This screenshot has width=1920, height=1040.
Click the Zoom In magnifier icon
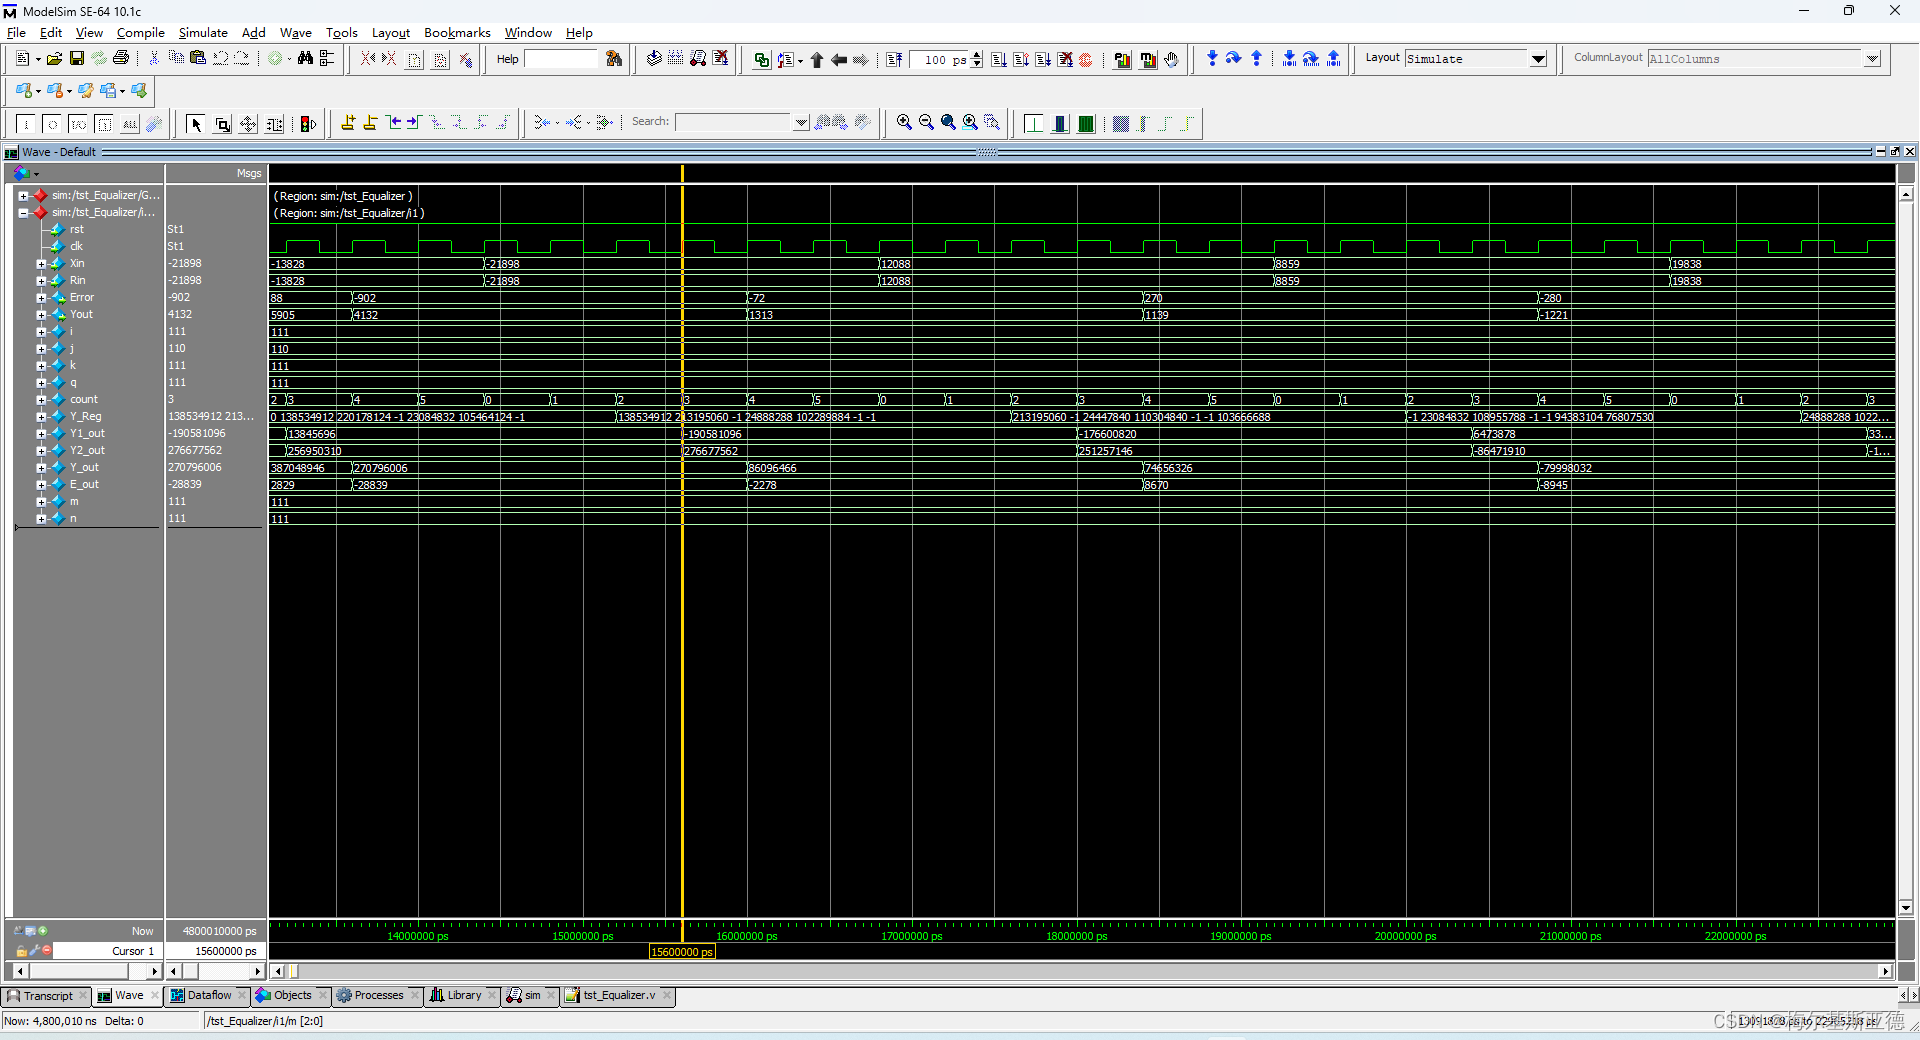click(904, 122)
